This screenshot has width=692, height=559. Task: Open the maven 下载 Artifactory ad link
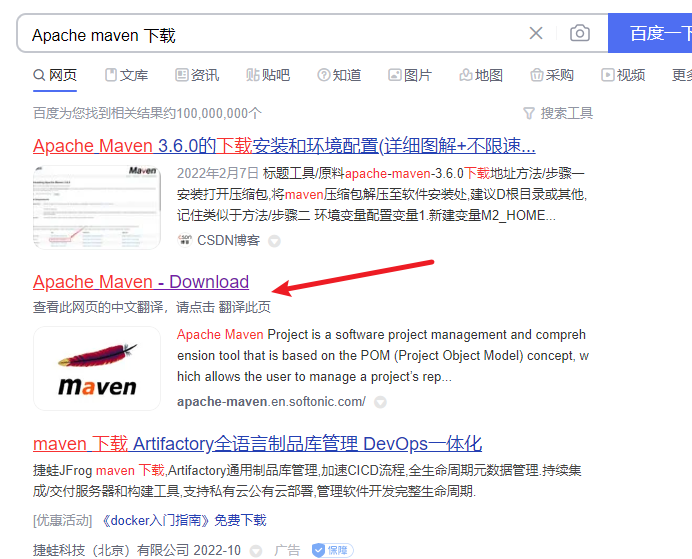pos(257,443)
